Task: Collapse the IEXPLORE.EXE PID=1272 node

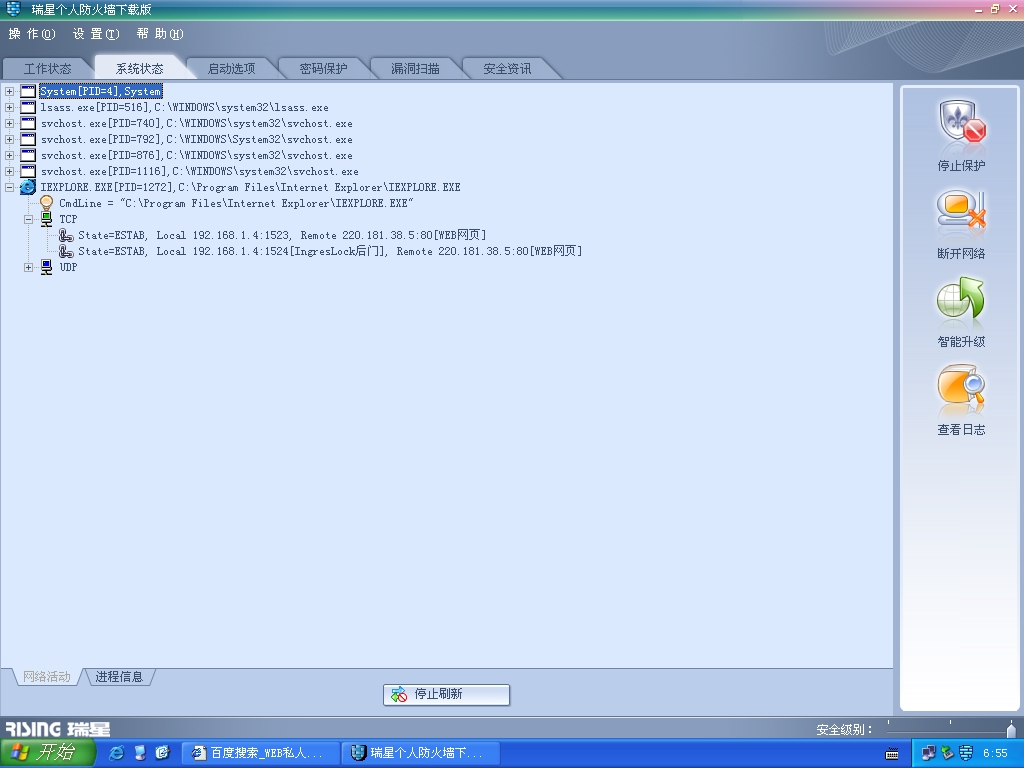Action: [x=9, y=187]
